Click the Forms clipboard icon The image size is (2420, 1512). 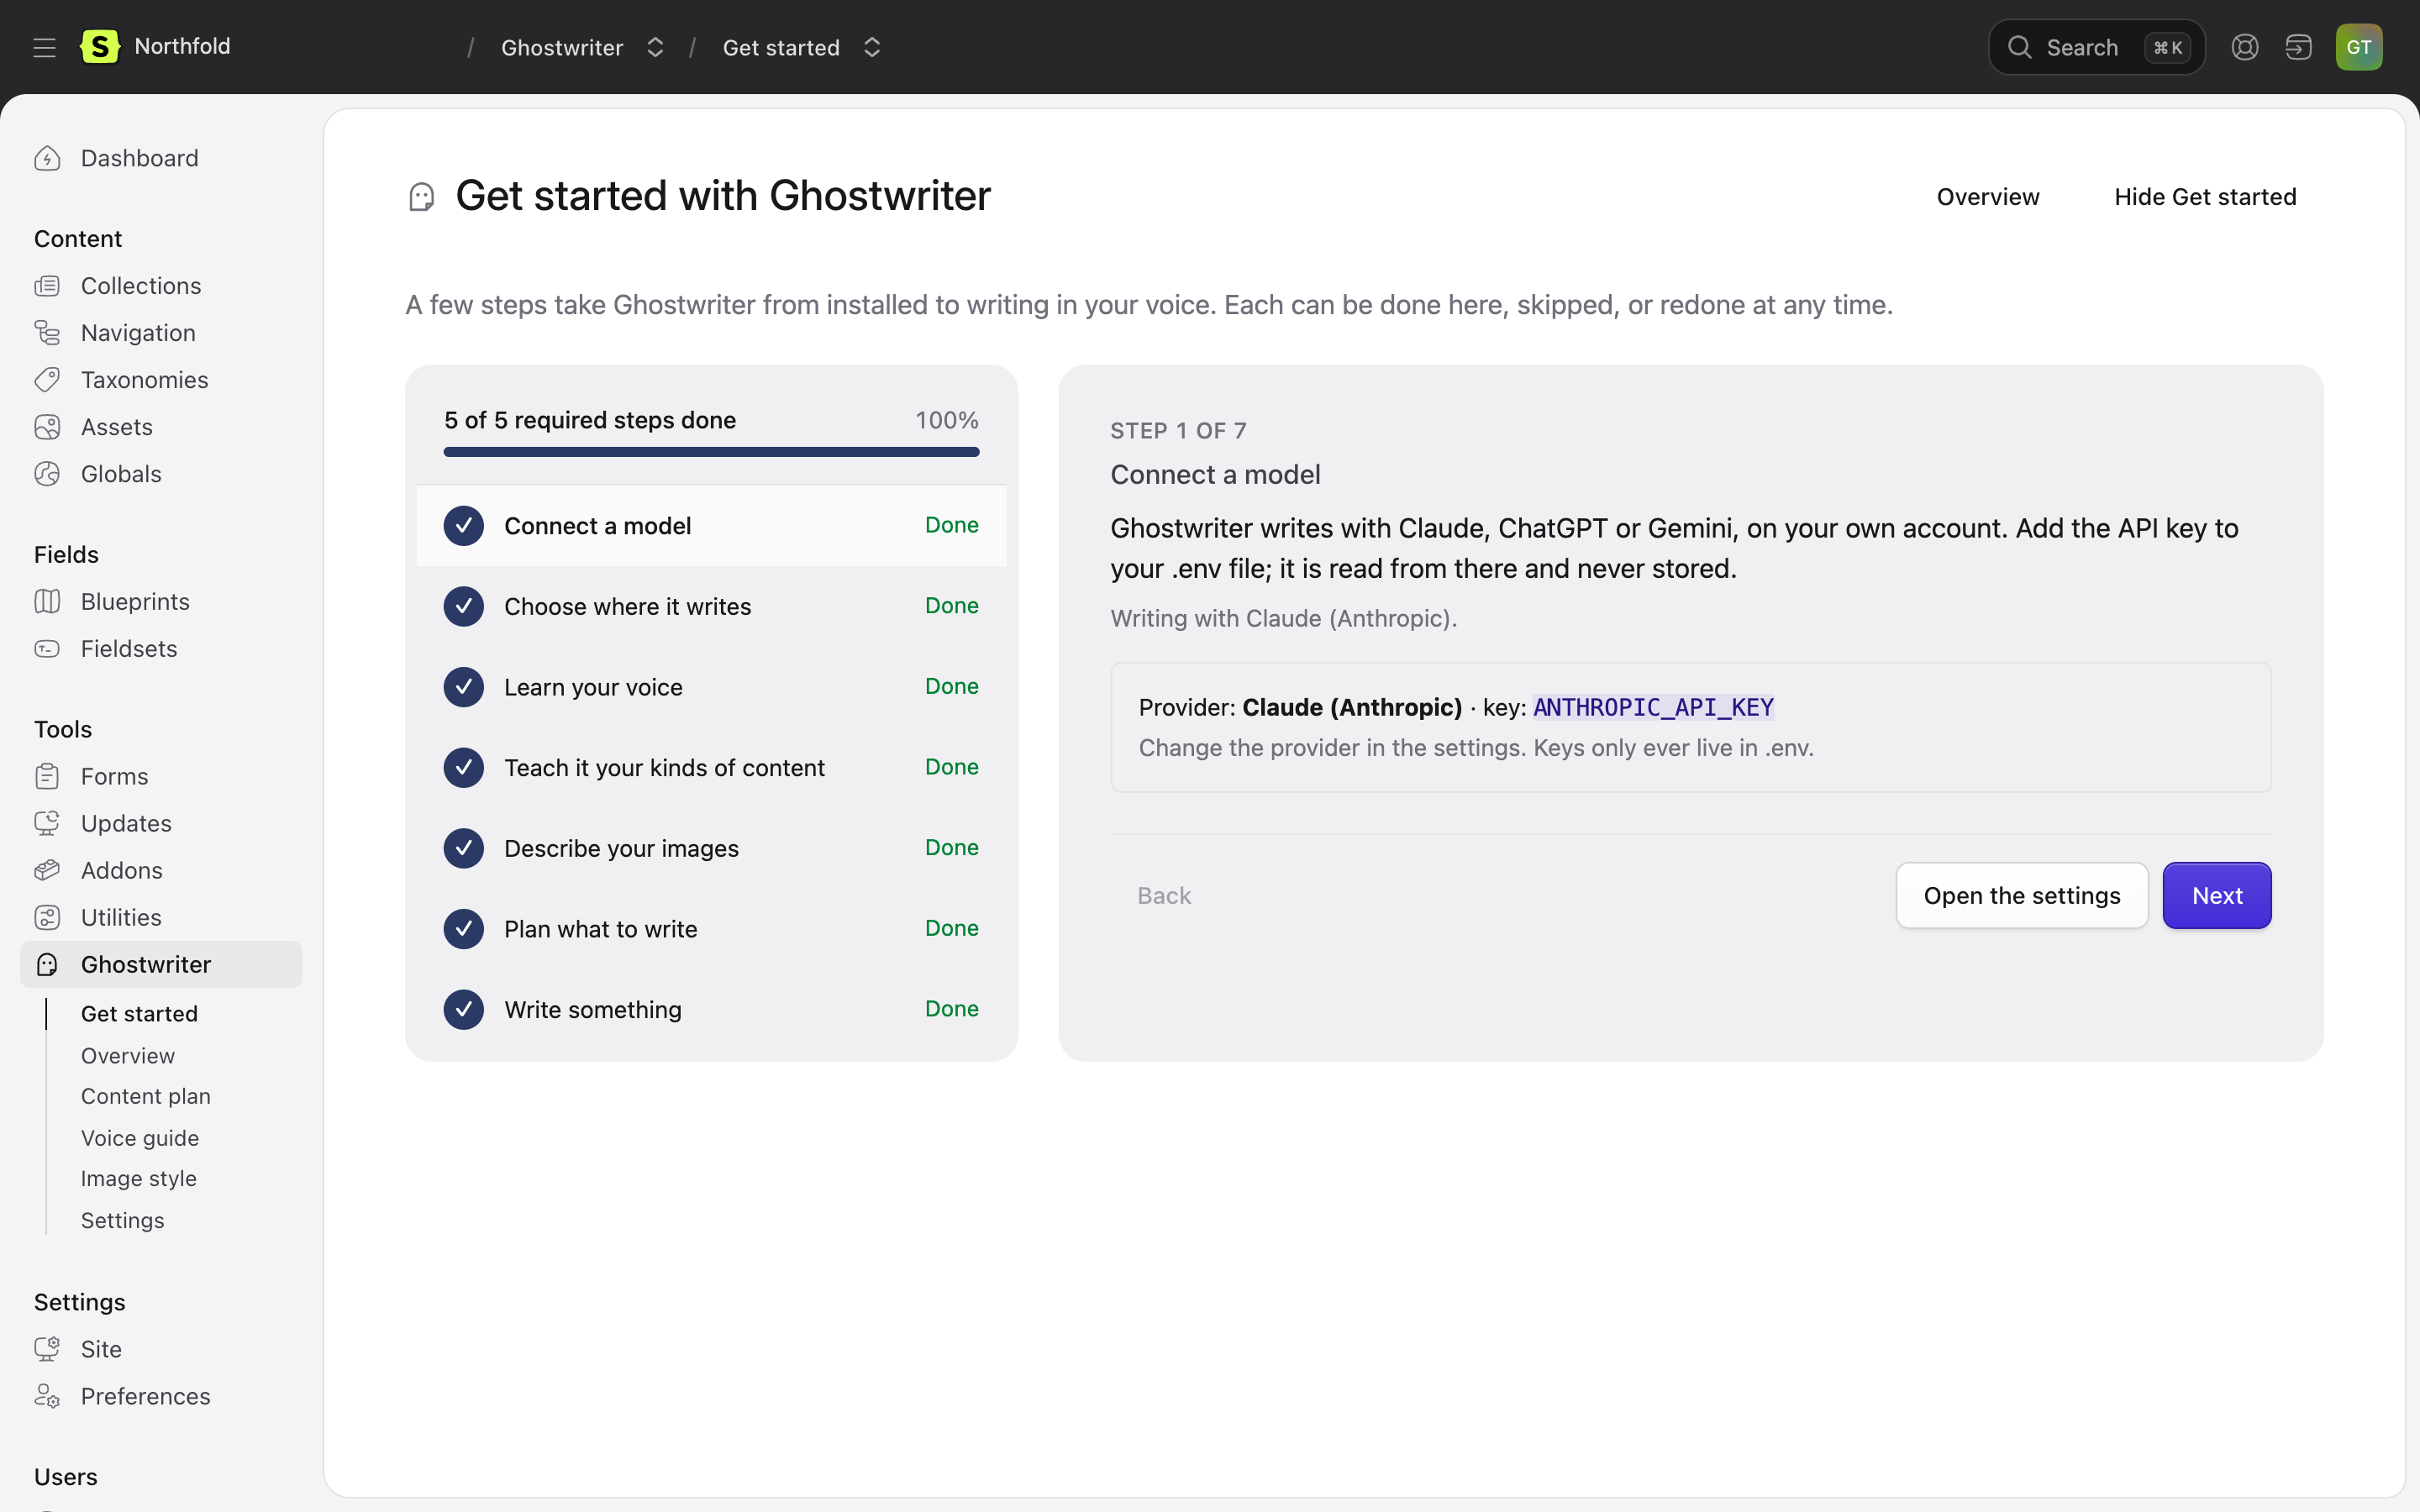[47, 776]
